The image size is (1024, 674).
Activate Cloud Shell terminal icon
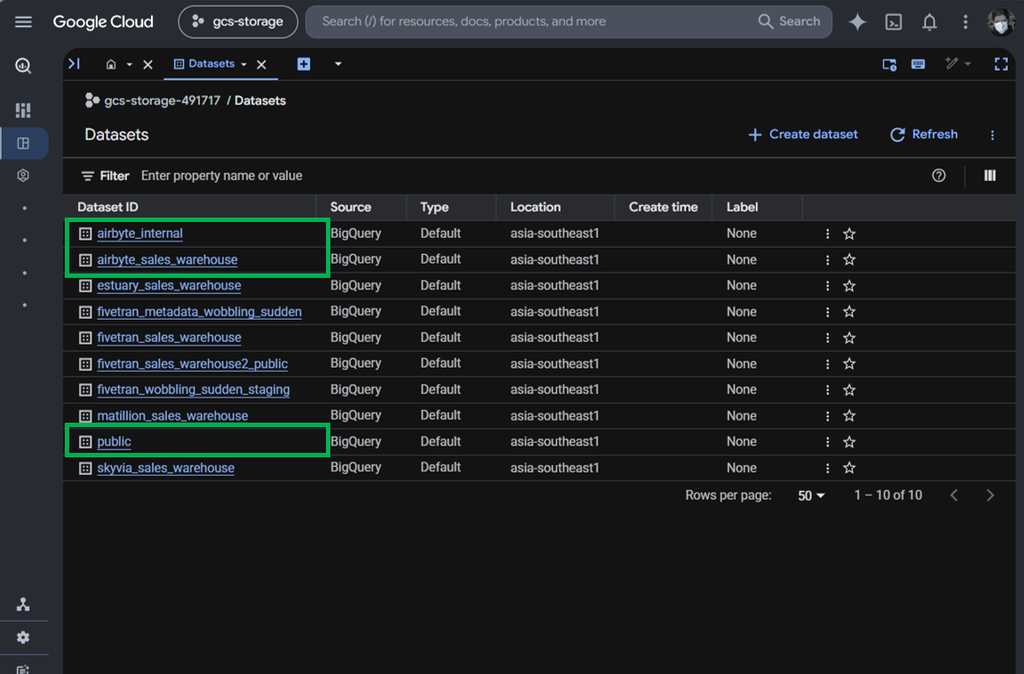tap(893, 22)
